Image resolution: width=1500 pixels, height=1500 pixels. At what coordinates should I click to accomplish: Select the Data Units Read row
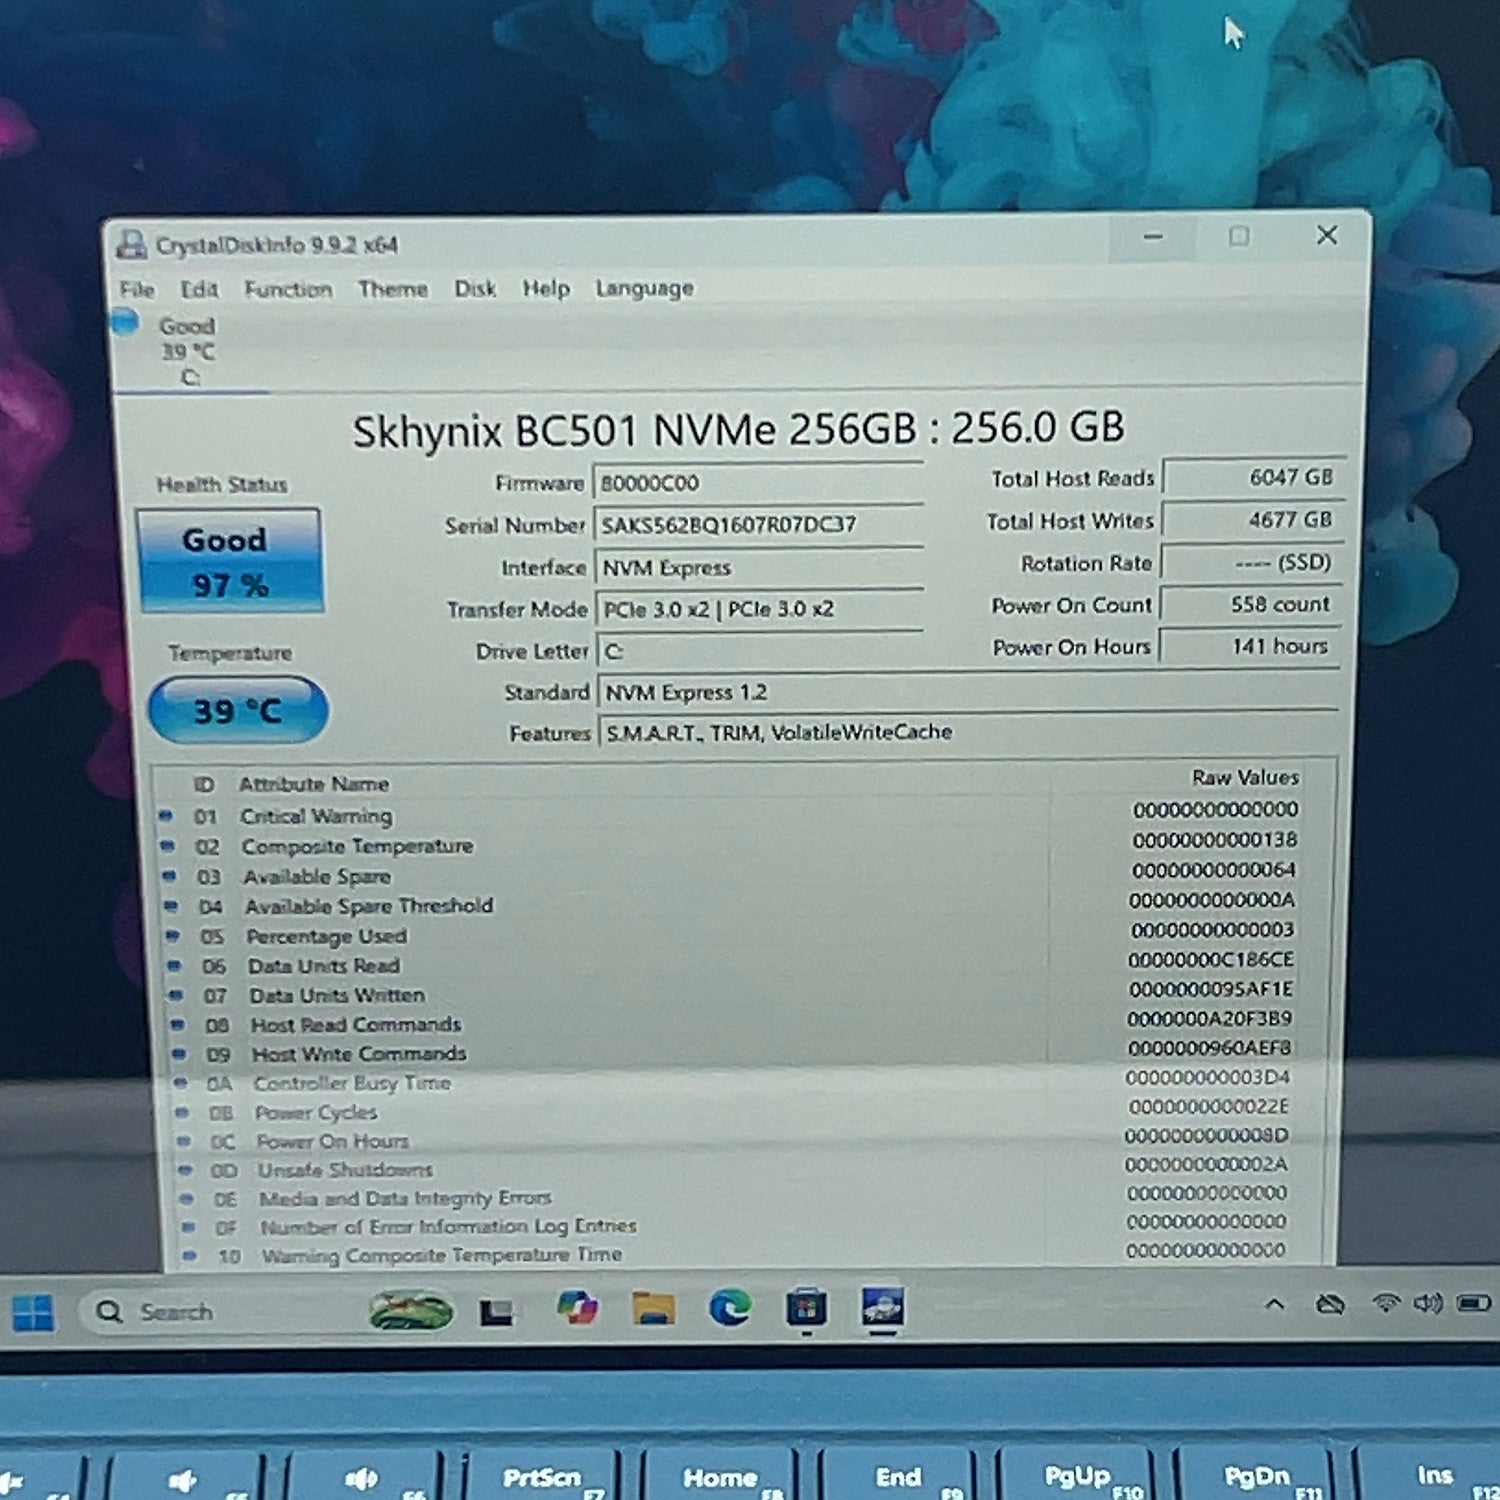pyautogui.click(x=742, y=964)
